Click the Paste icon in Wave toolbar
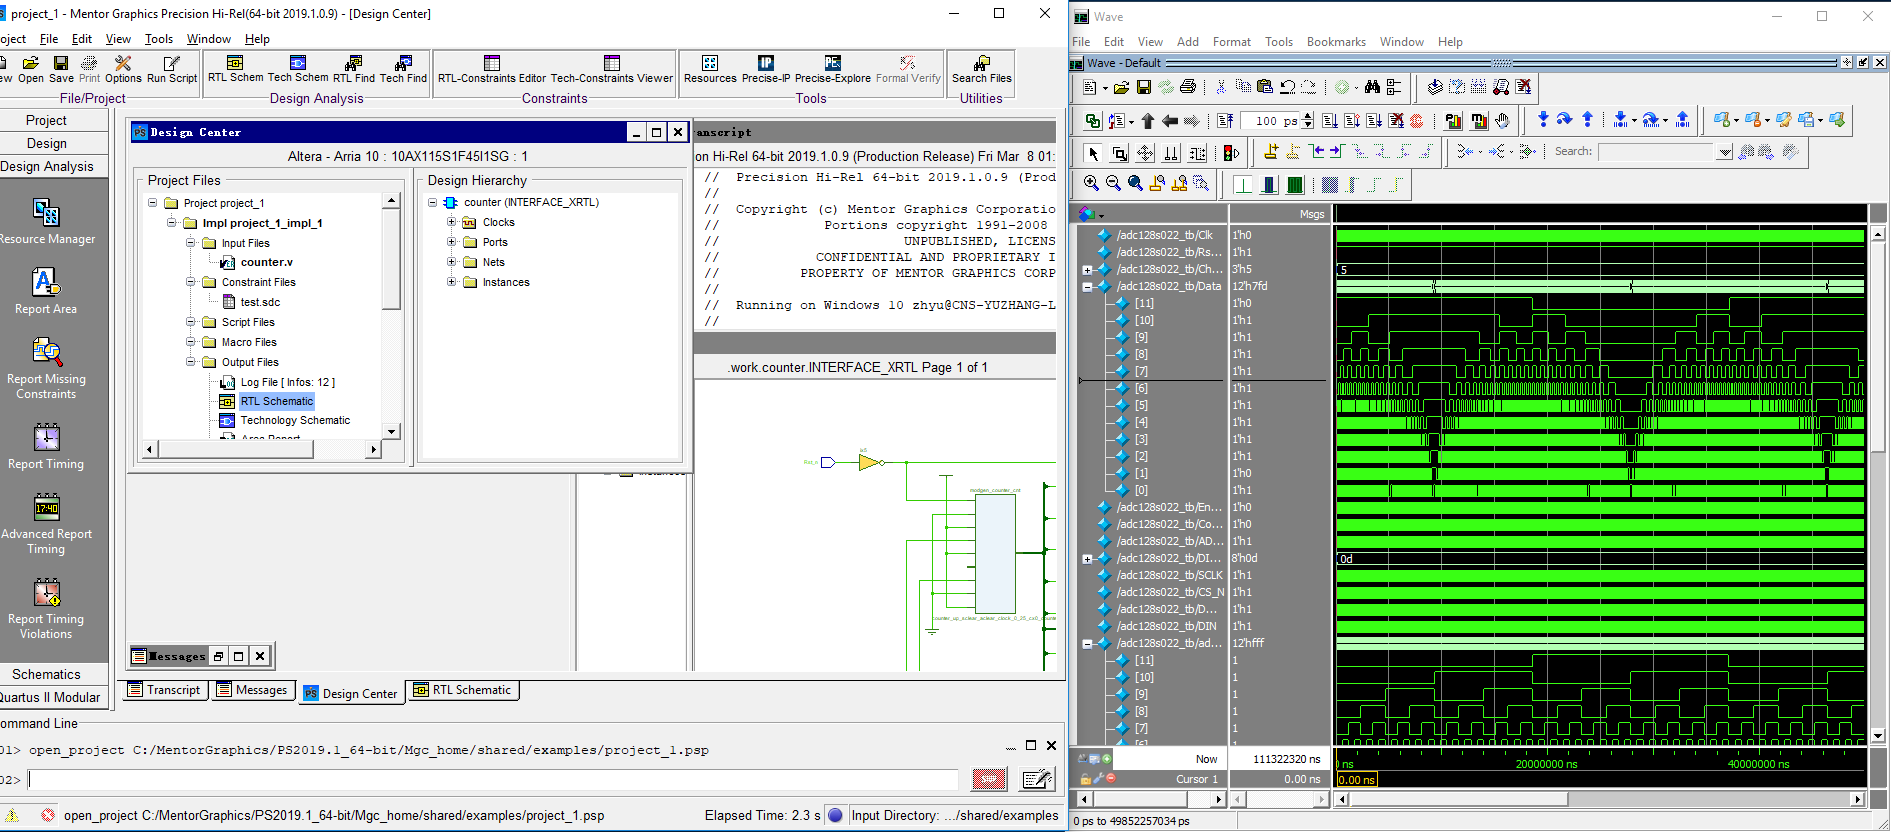The width and height of the screenshot is (1891, 832). pyautogui.click(x=1265, y=87)
